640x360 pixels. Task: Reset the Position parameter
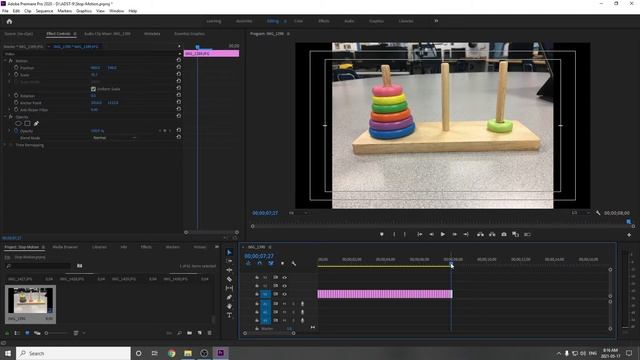click(178, 67)
